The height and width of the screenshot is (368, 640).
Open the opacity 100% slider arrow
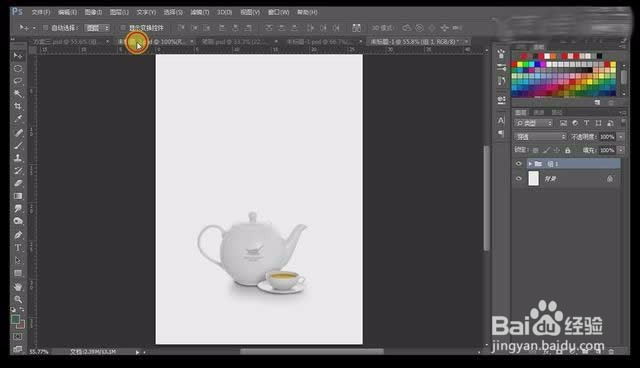[621, 137]
